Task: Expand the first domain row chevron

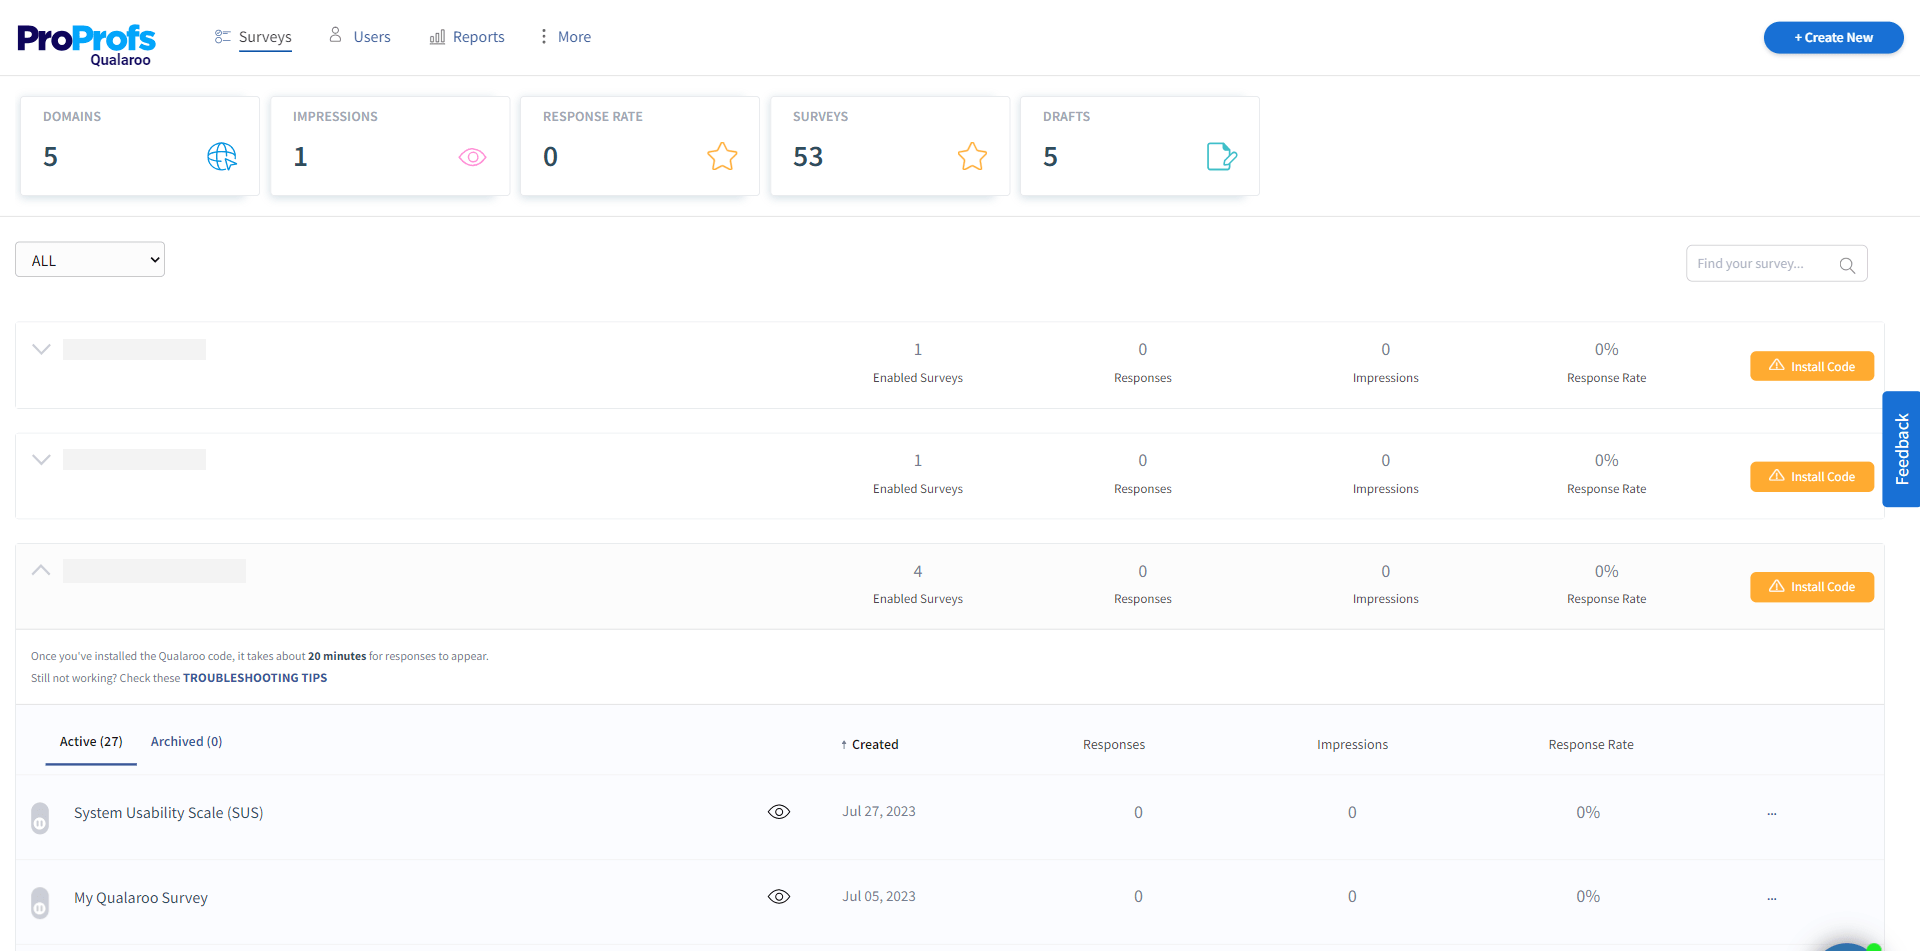Action: tap(41, 349)
